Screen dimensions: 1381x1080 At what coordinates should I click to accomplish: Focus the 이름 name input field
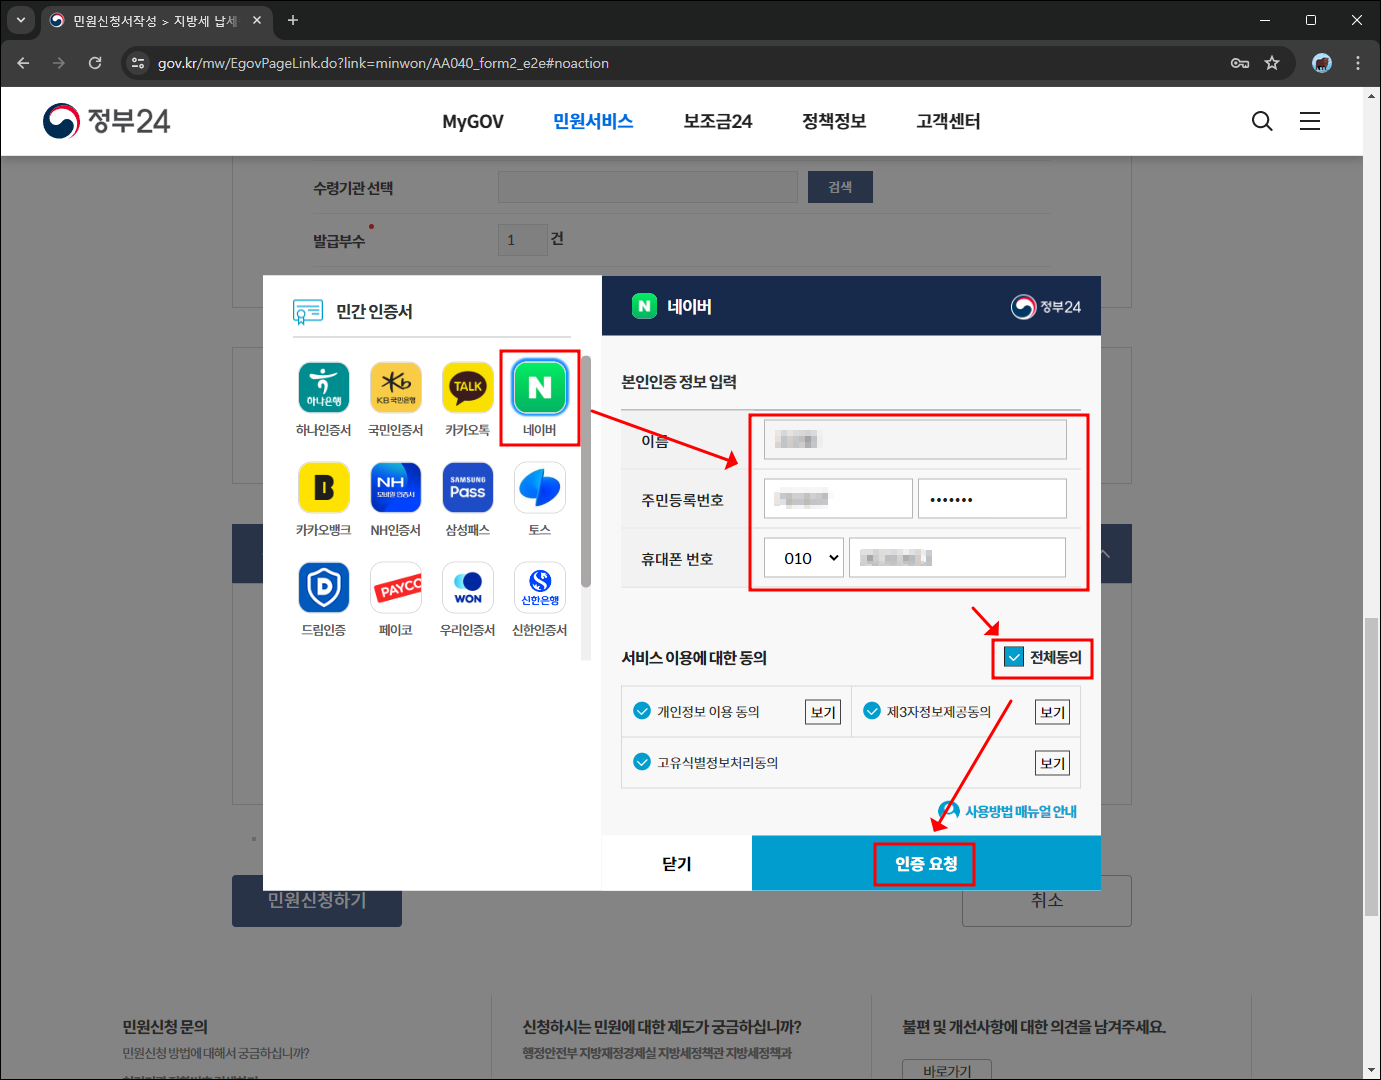pos(915,439)
